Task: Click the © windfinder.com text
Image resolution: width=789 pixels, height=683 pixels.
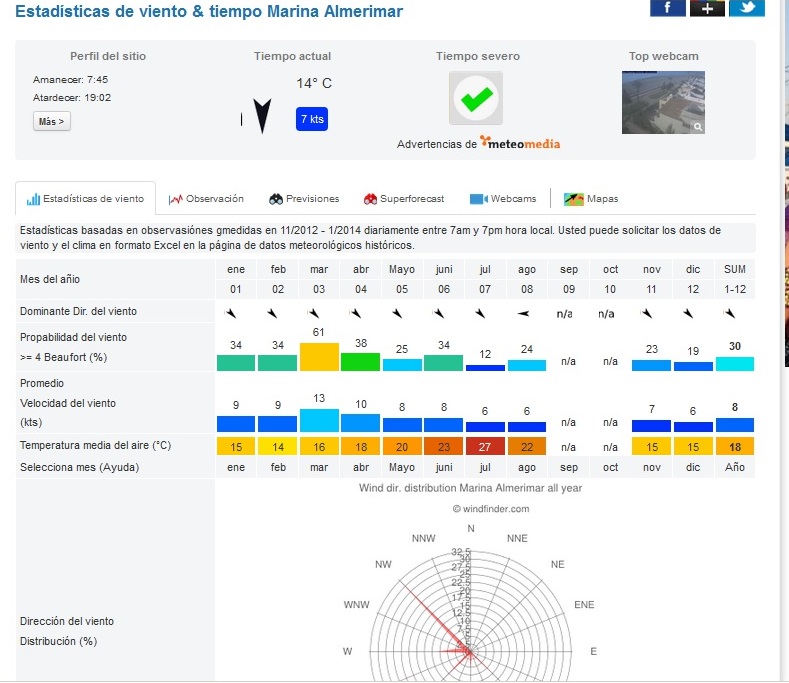Action: pos(491,508)
